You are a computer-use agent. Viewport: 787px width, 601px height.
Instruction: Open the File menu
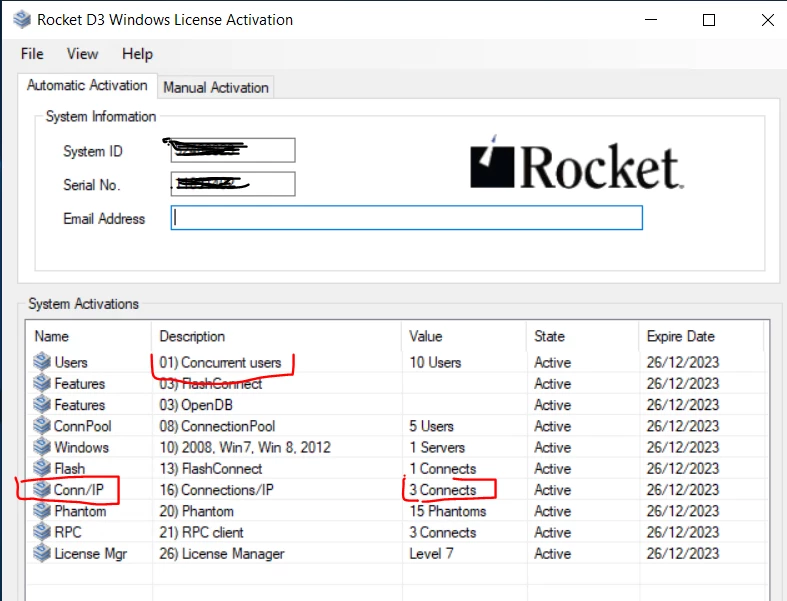[32, 54]
